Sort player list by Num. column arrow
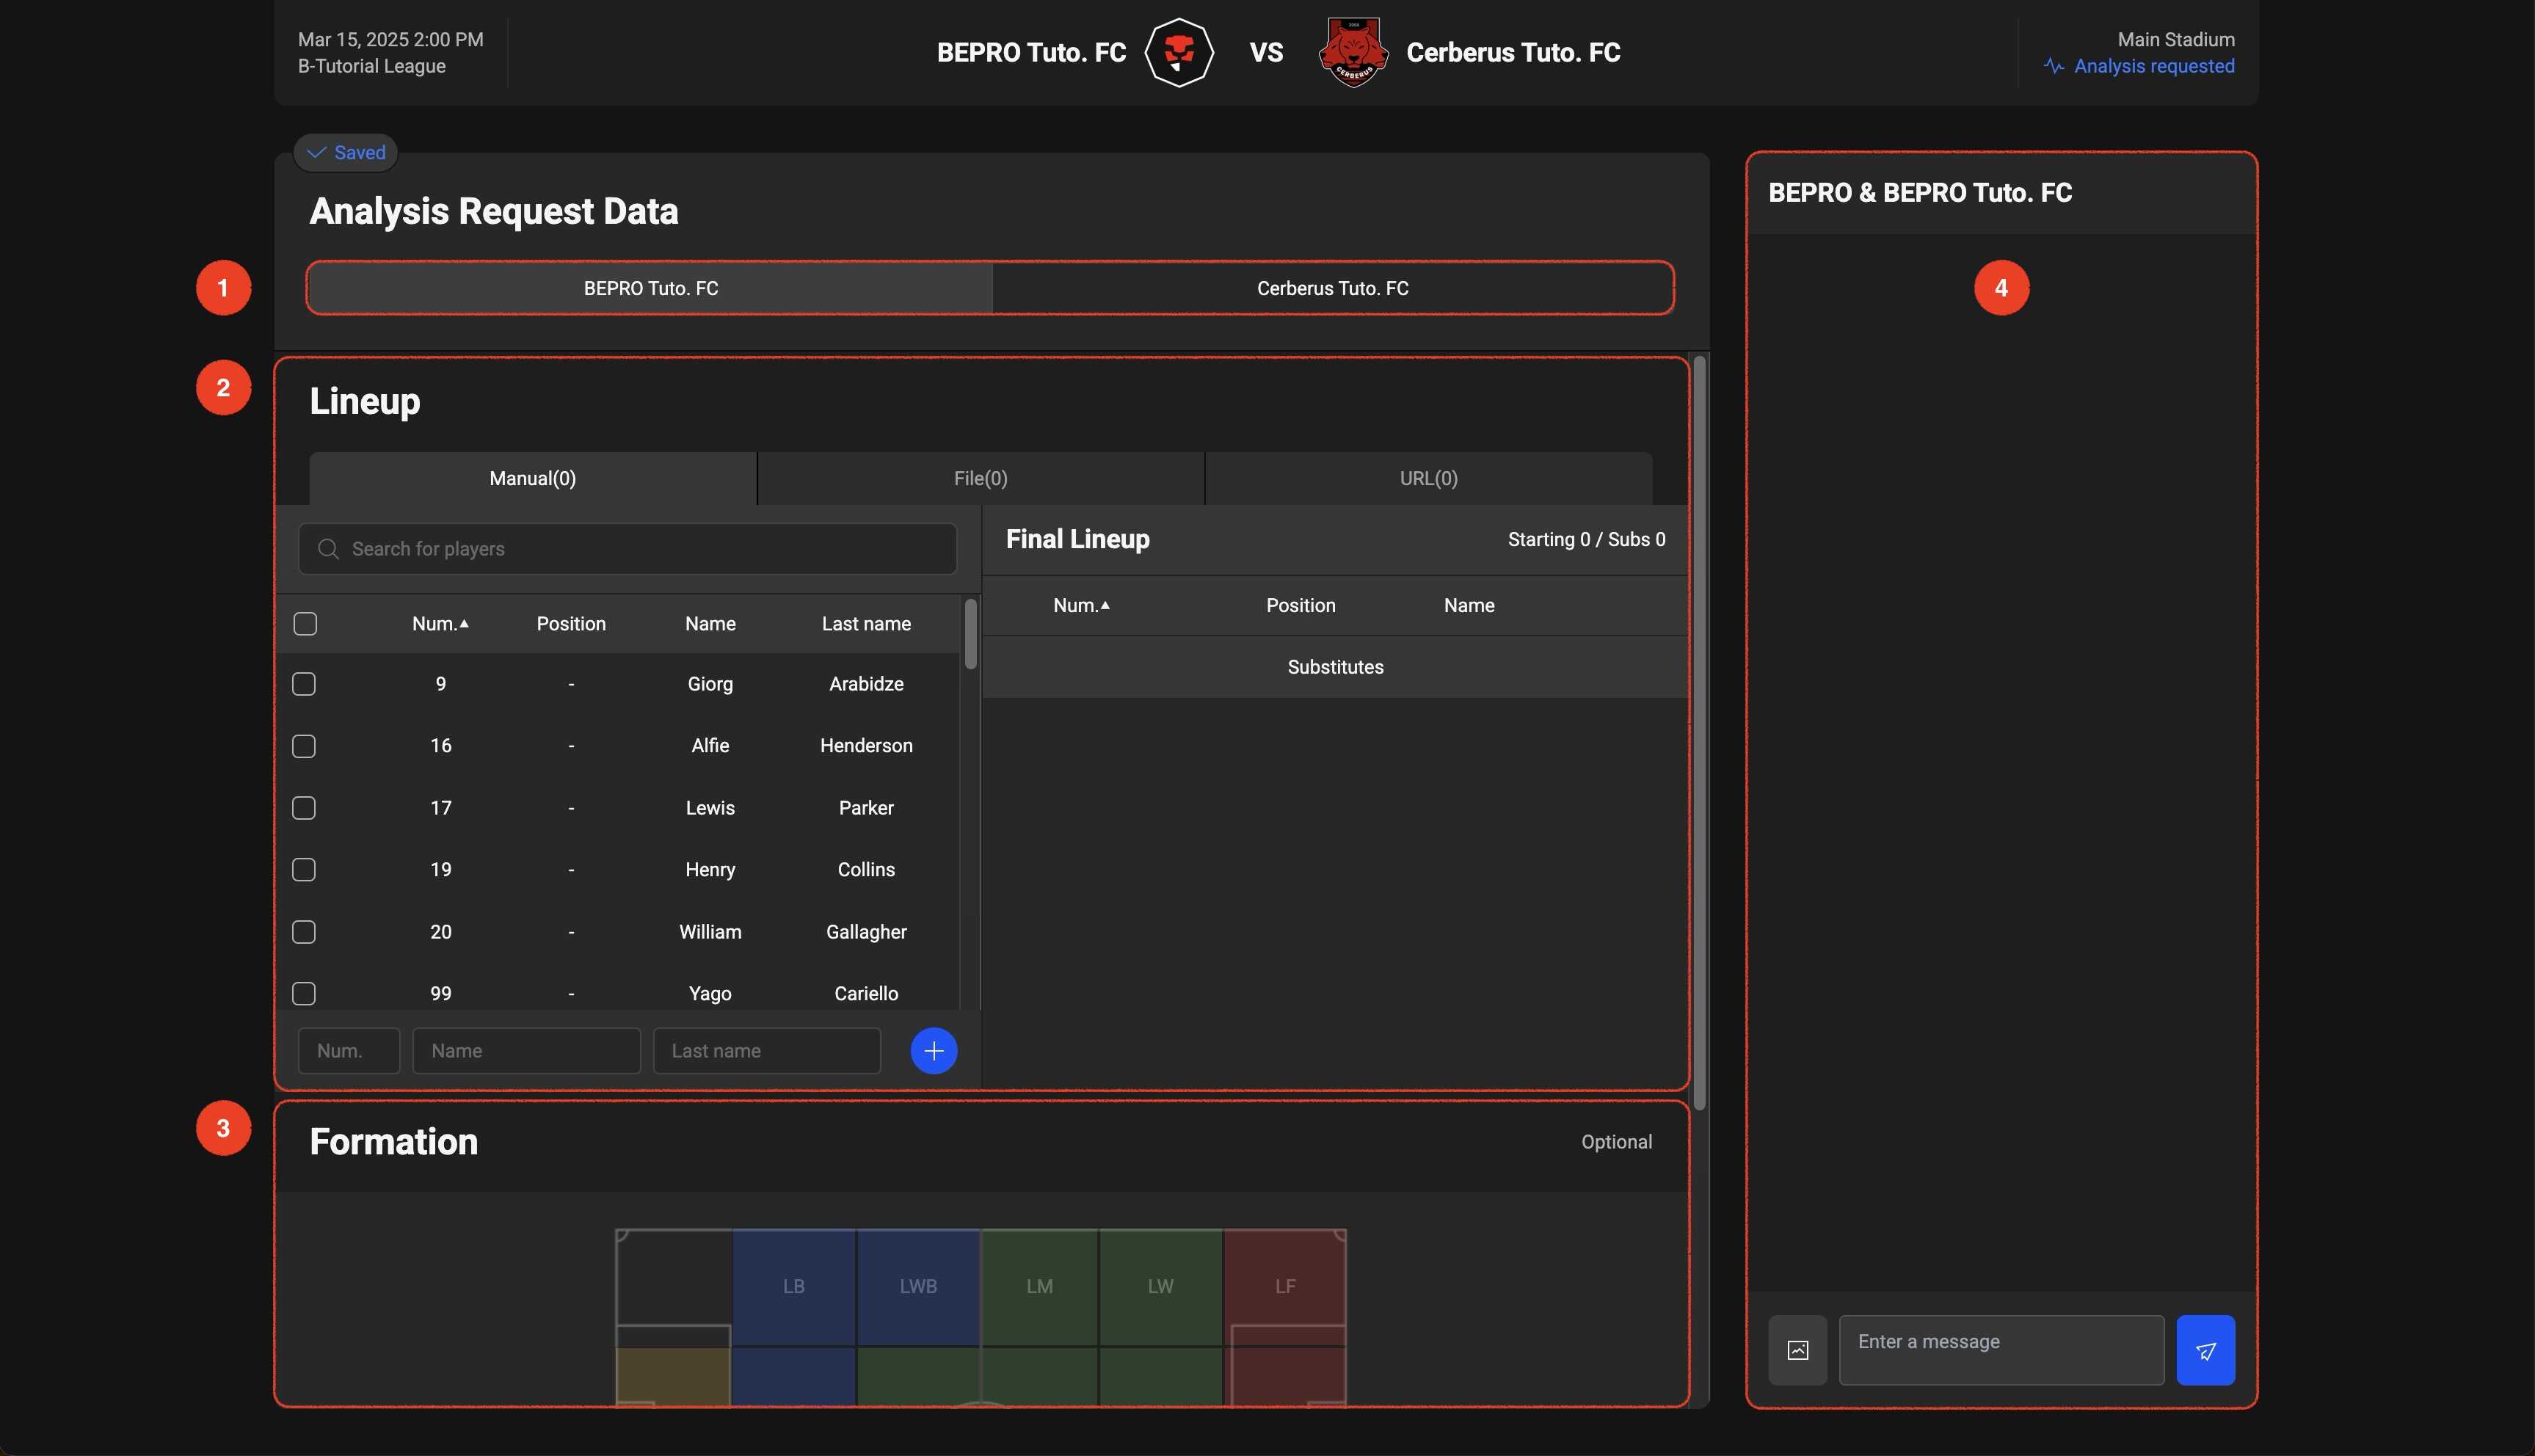The width and height of the screenshot is (2535, 1456). point(463,624)
